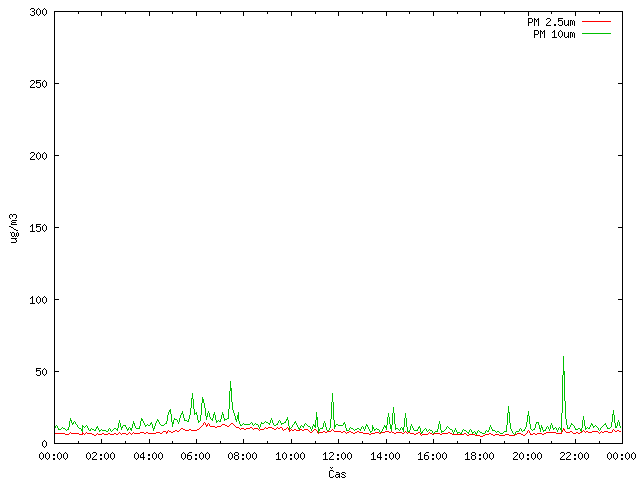
Task: Click the 02:00 x-axis label
Action: (x=100, y=456)
